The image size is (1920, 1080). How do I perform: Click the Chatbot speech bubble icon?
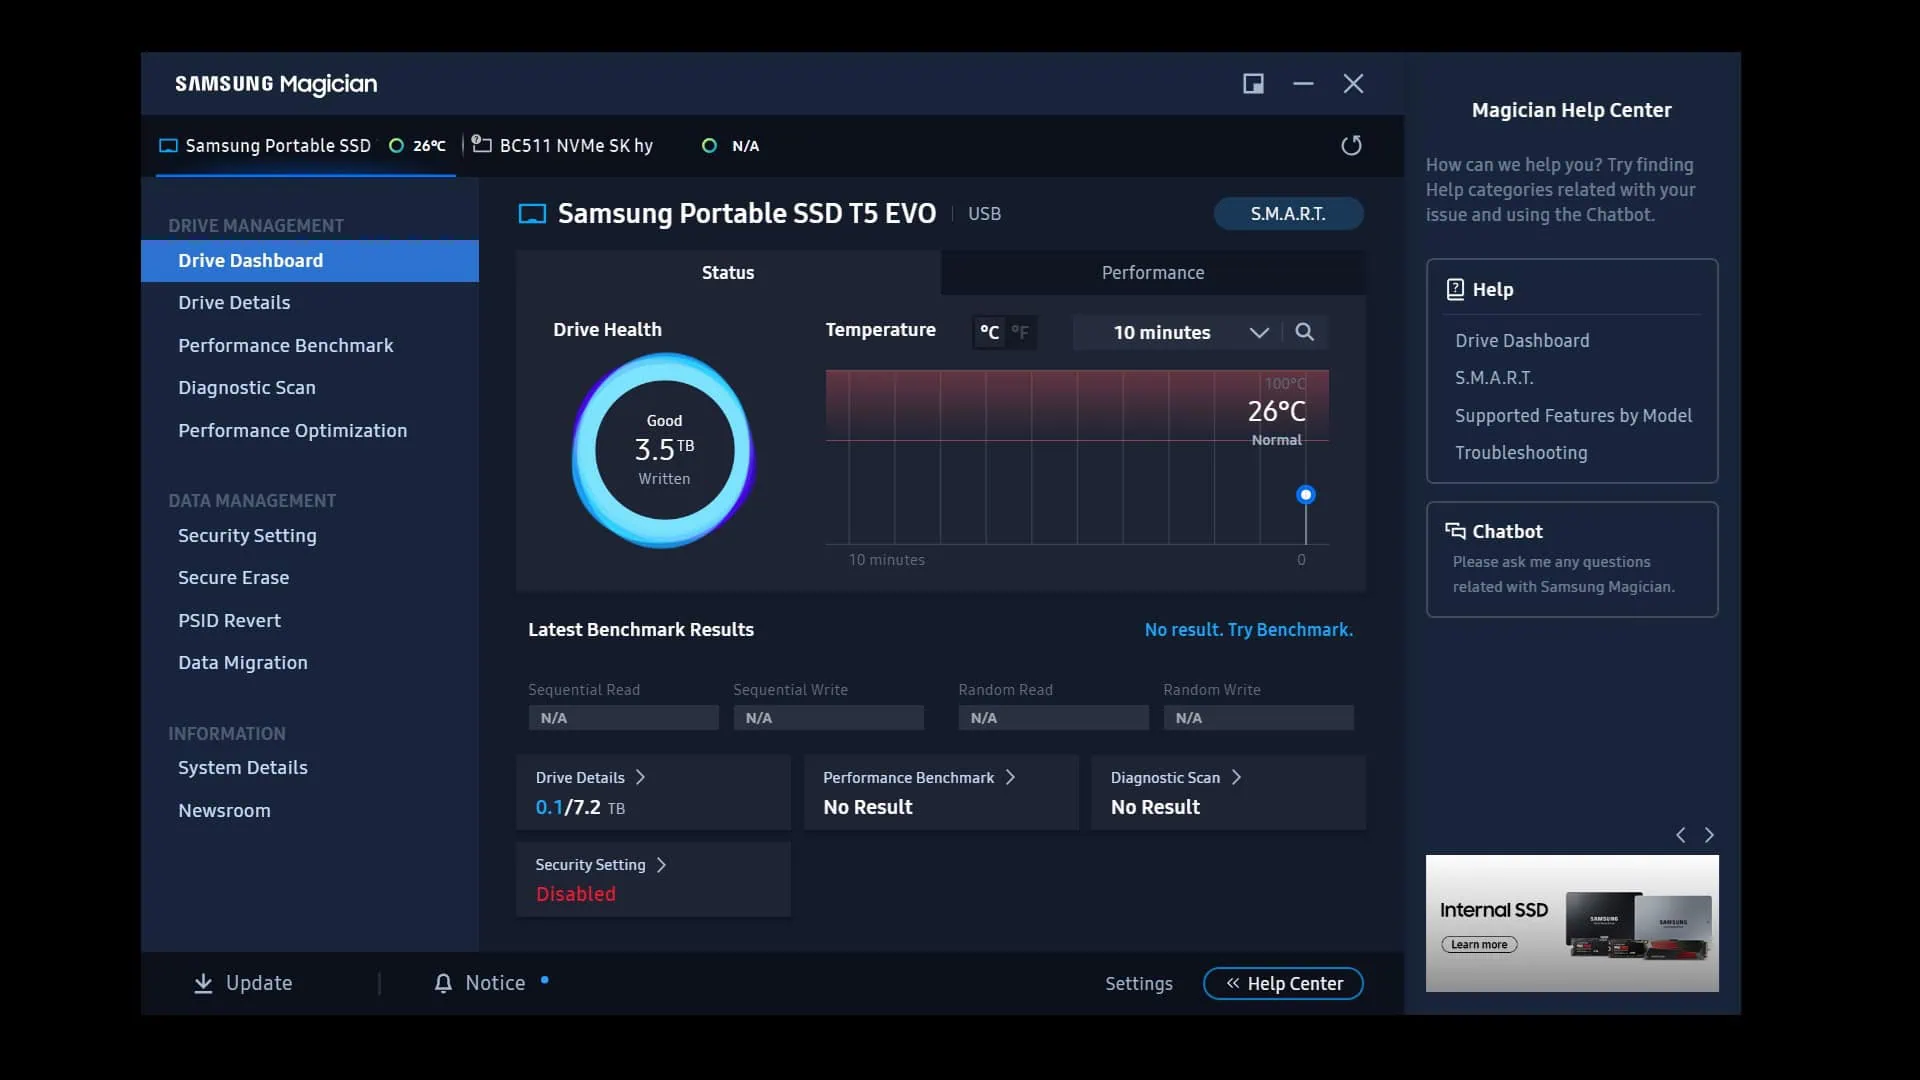[x=1455, y=531]
